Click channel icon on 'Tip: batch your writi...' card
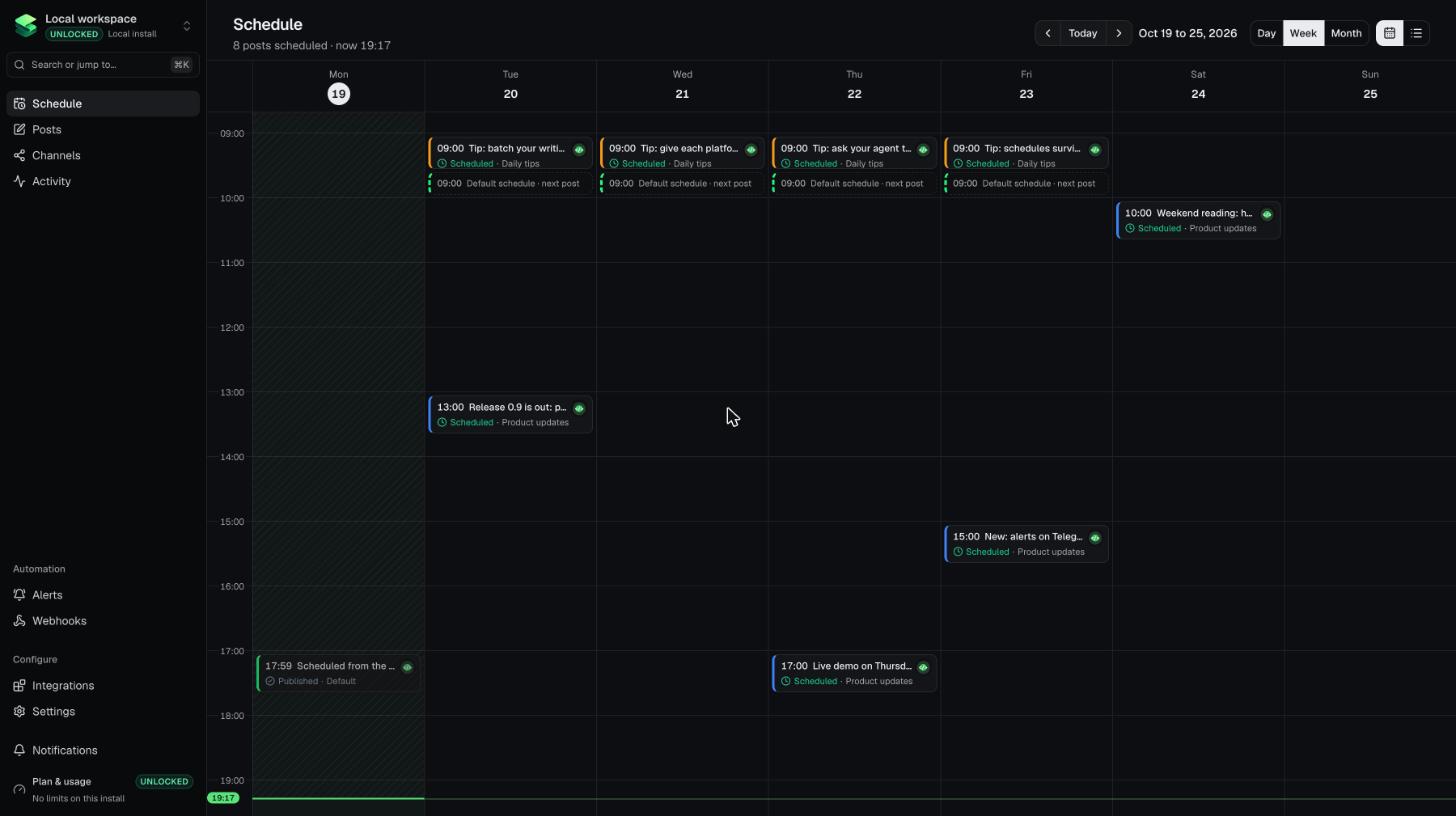The image size is (1456, 816). click(x=579, y=150)
